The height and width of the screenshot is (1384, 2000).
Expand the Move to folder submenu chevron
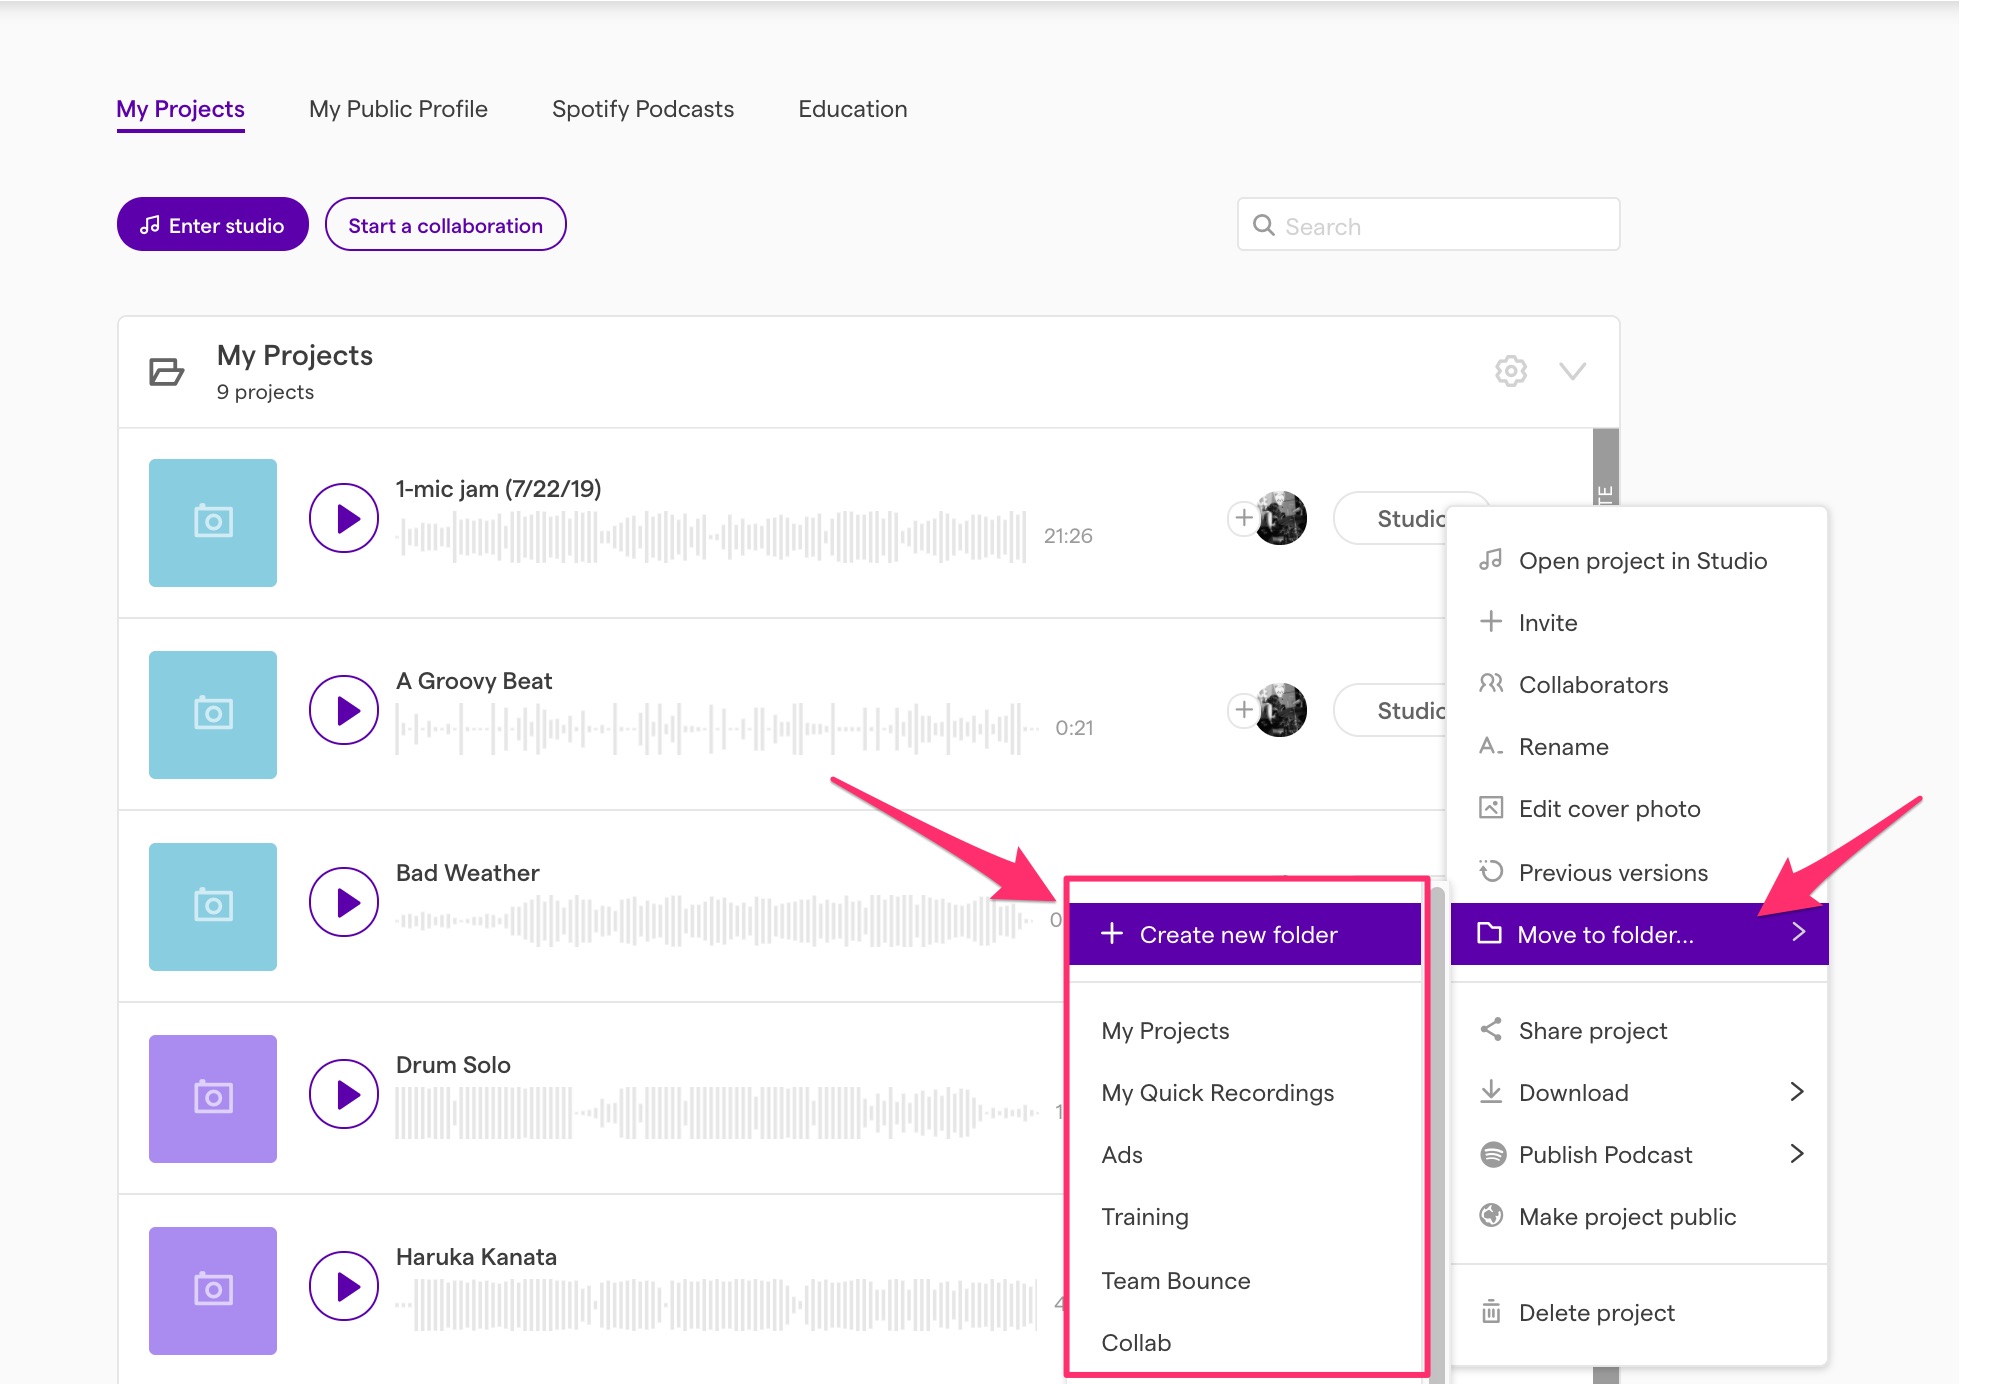click(x=1799, y=933)
